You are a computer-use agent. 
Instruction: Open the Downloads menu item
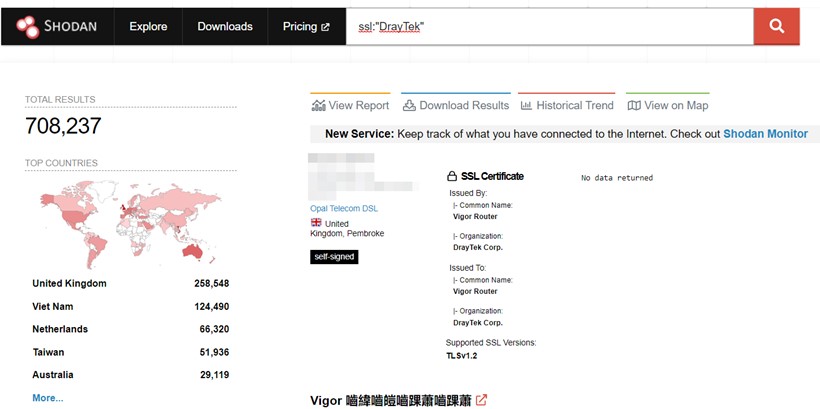(225, 26)
